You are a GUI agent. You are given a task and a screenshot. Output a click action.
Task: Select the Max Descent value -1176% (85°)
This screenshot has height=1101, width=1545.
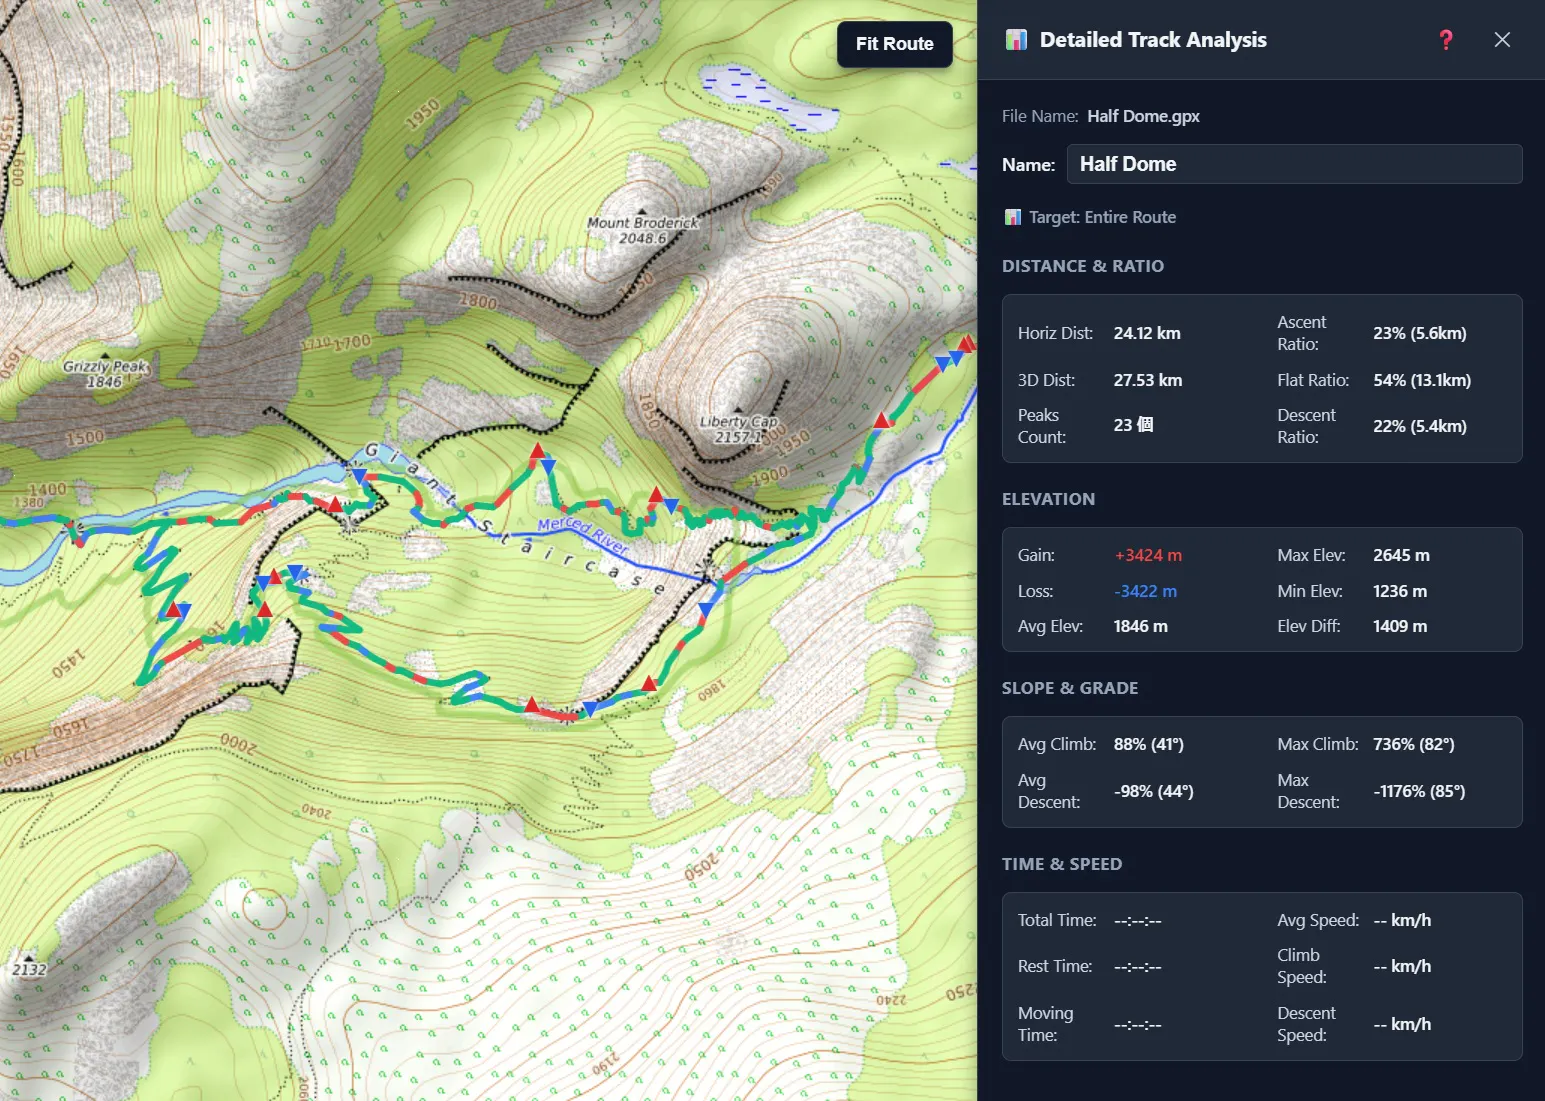click(x=1419, y=791)
